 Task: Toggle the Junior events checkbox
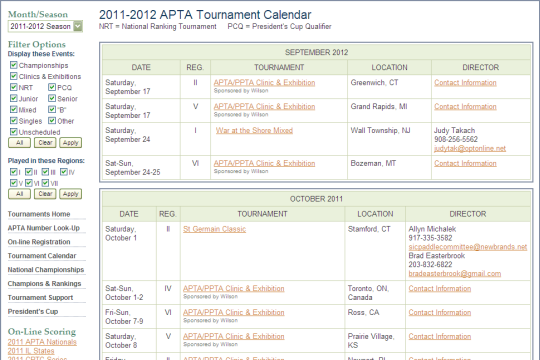pyautogui.click(x=13, y=99)
